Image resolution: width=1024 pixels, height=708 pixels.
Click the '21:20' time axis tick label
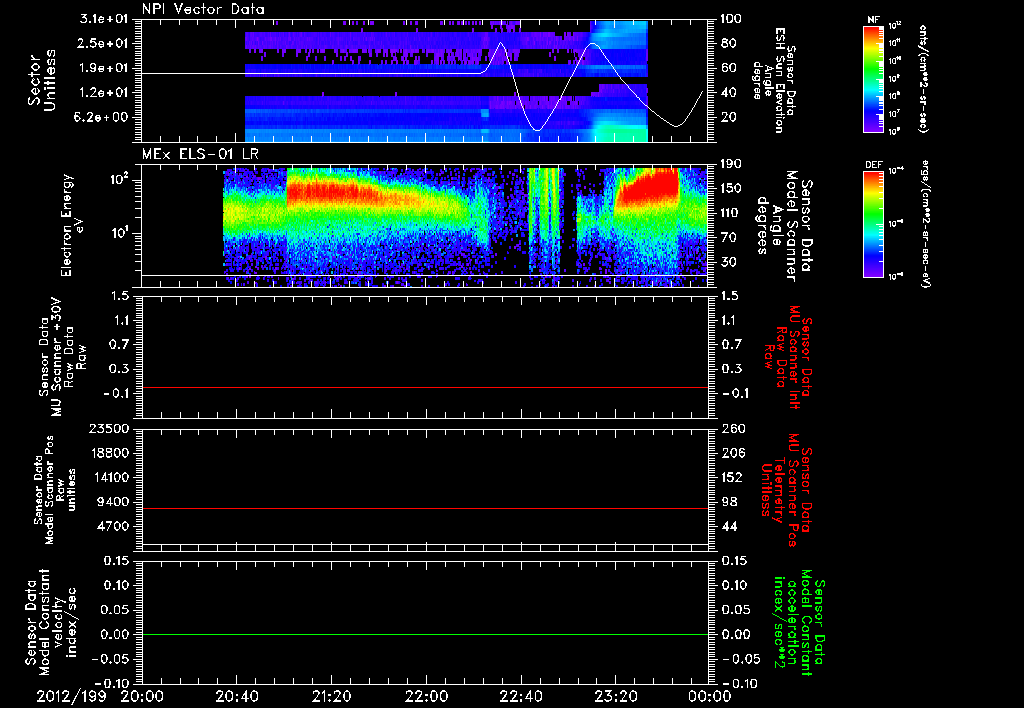click(x=332, y=696)
